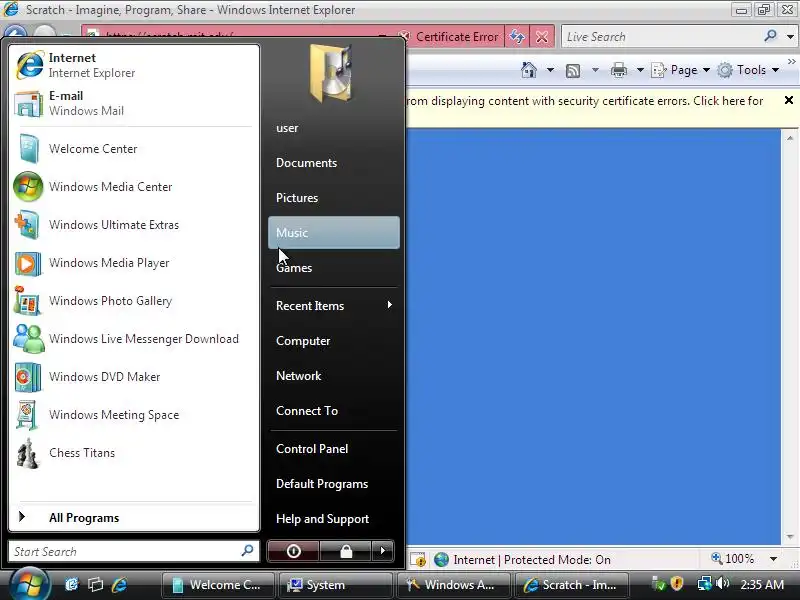Image resolution: width=800 pixels, height=600 pixels.
Task: Open Internet Explorer from Start menu
Action: pyautogui.click(x=134, y=65)
